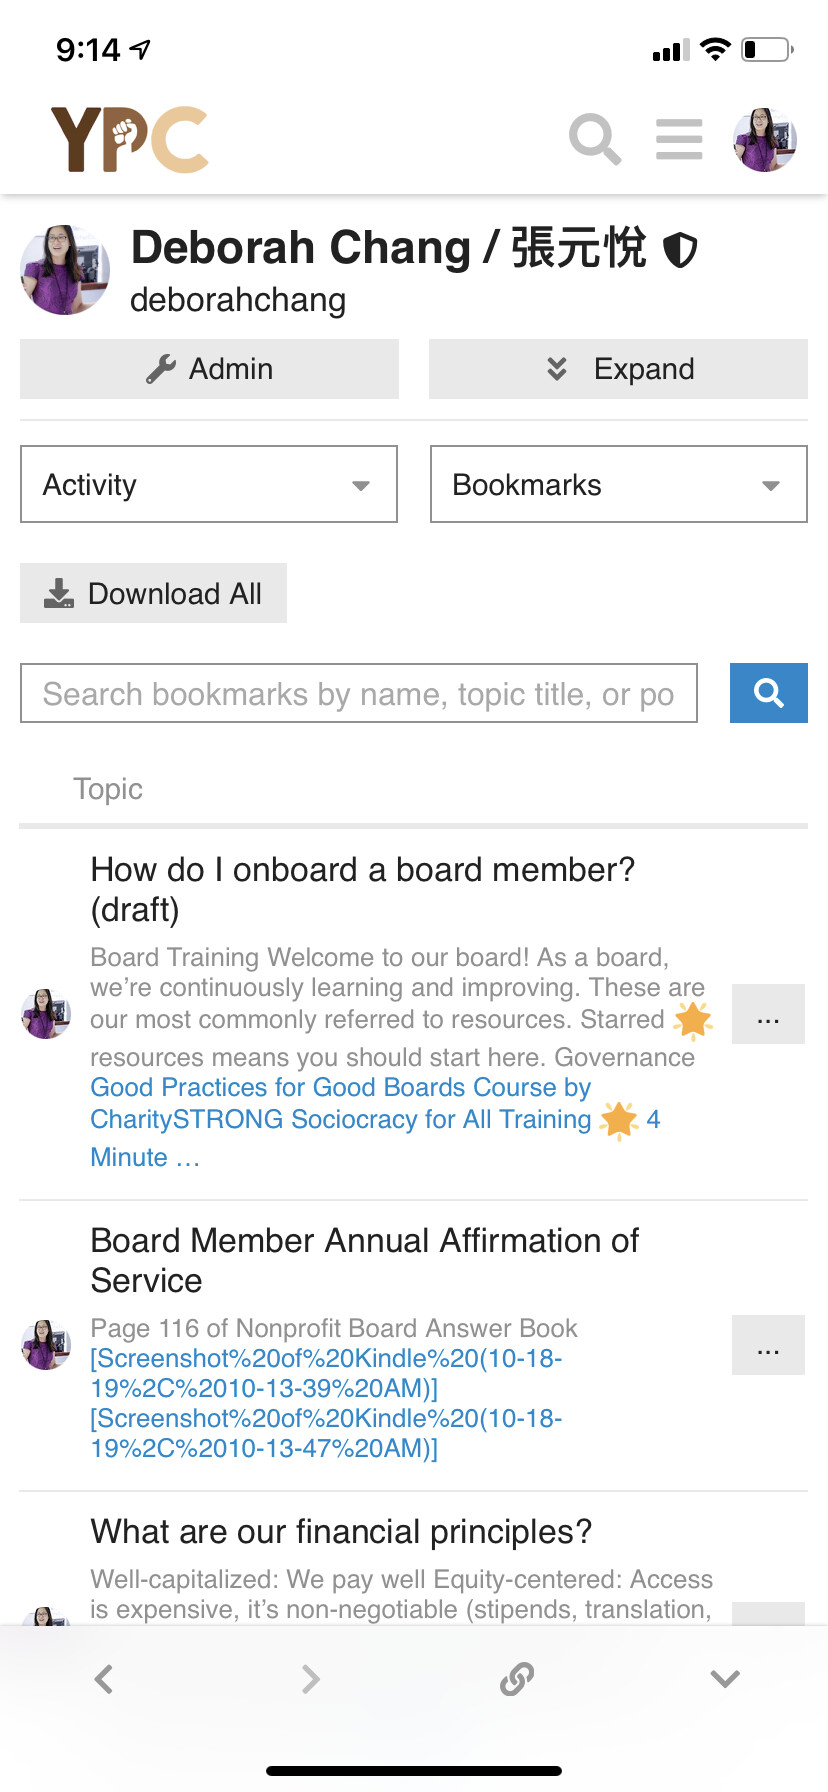Open the Annual Affirmation bookmark options menu
This screenshot has height=1792, width=828.
768,1345
